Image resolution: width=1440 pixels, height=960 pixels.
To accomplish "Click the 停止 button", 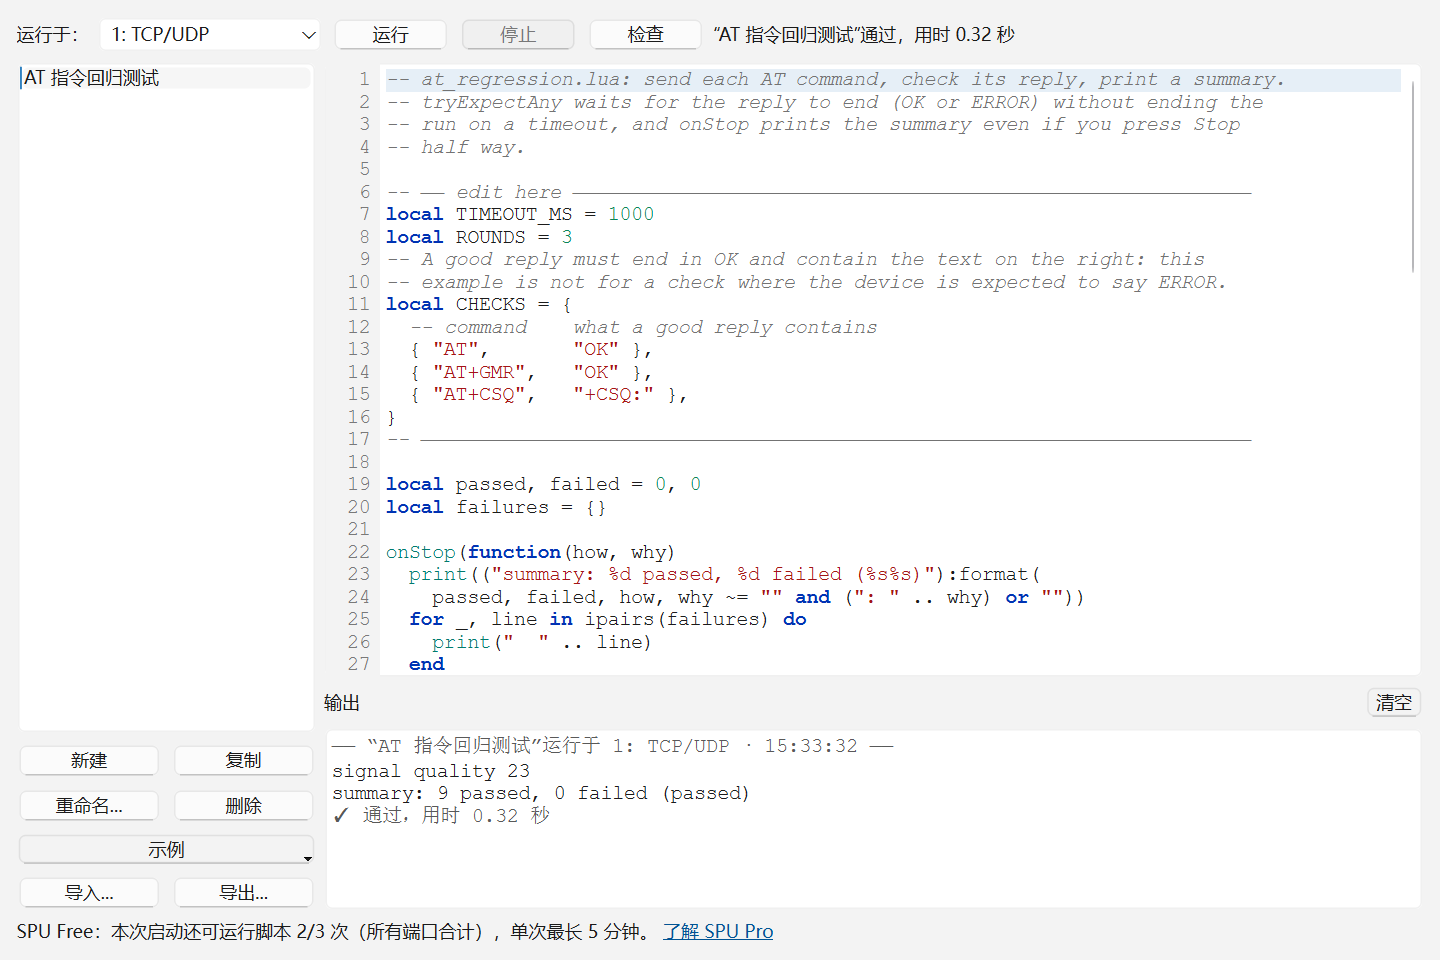I will point(518,35).
